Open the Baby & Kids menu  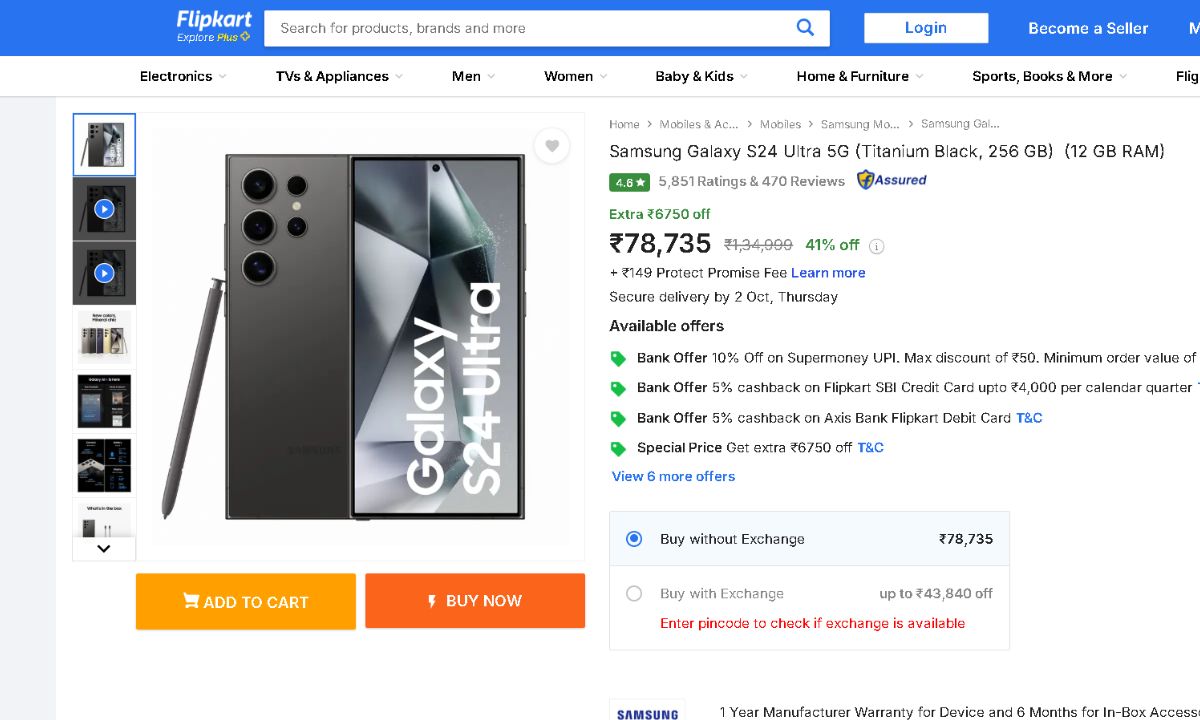(x=701, y=76)
